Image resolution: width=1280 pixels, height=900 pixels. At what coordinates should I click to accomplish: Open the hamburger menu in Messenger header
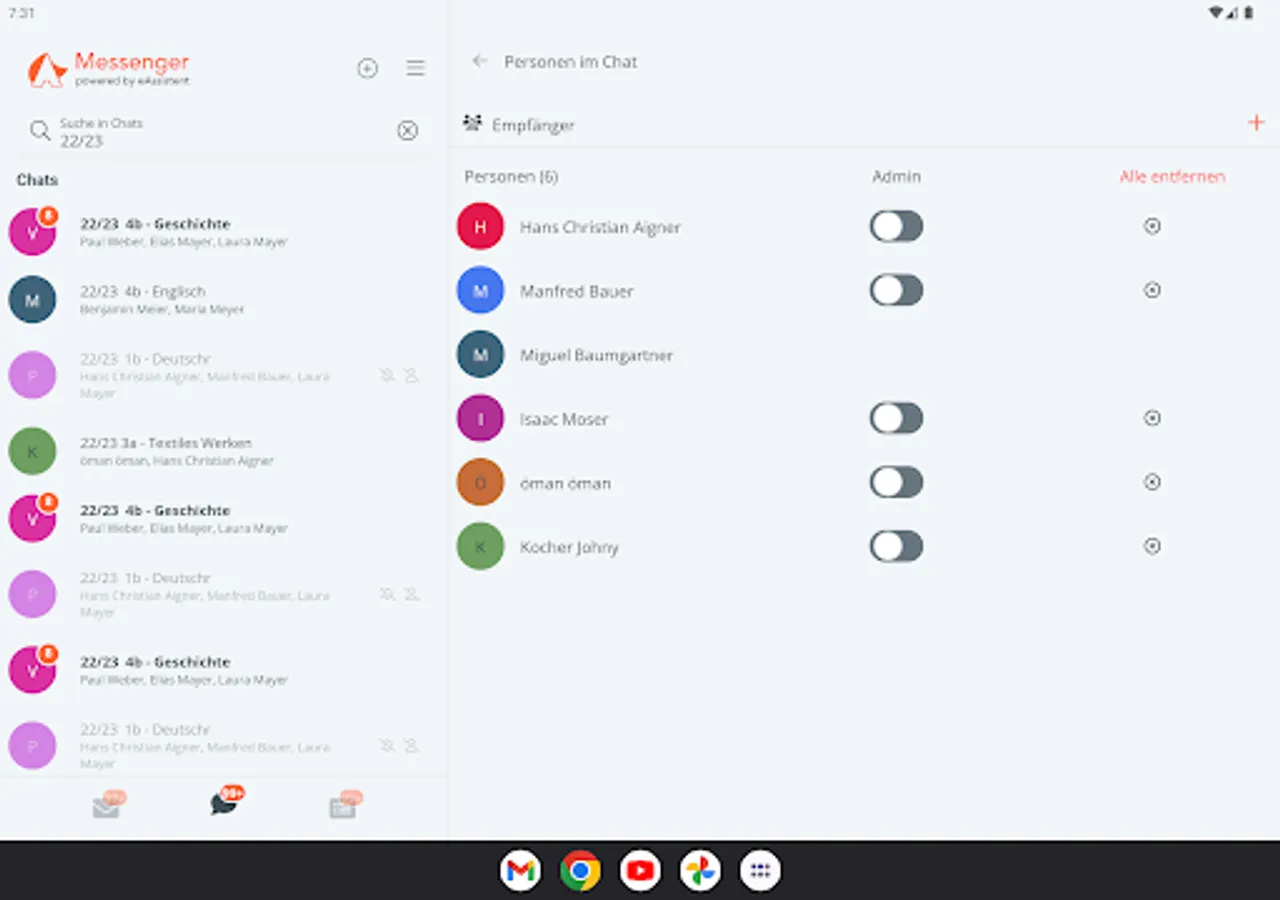[415, 68]
